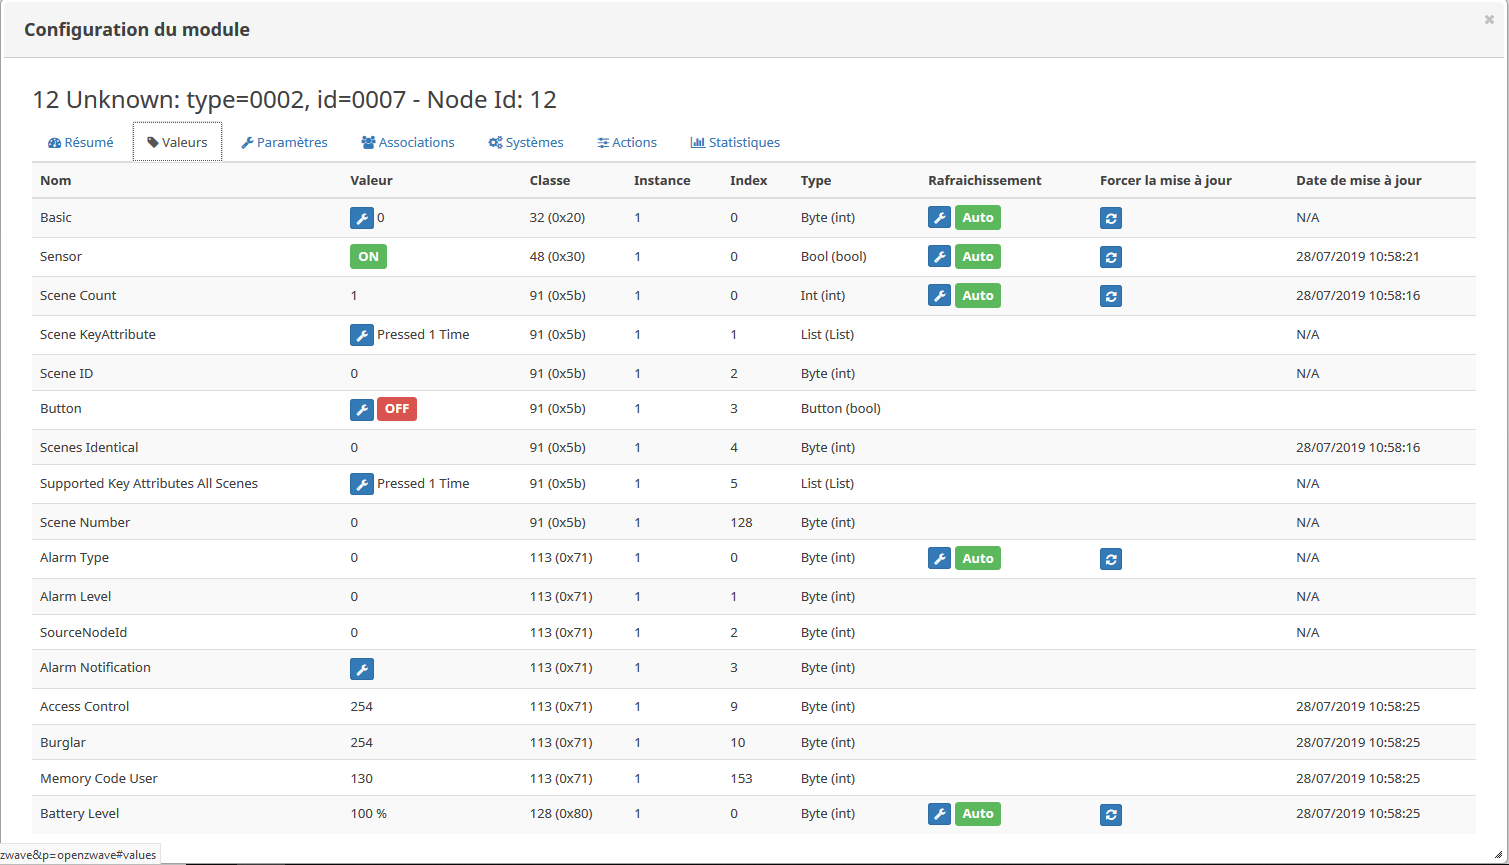Force update of Alarm Type row
The width and height of the screenshot is (1509, 865).
(x=1111, y=559)
